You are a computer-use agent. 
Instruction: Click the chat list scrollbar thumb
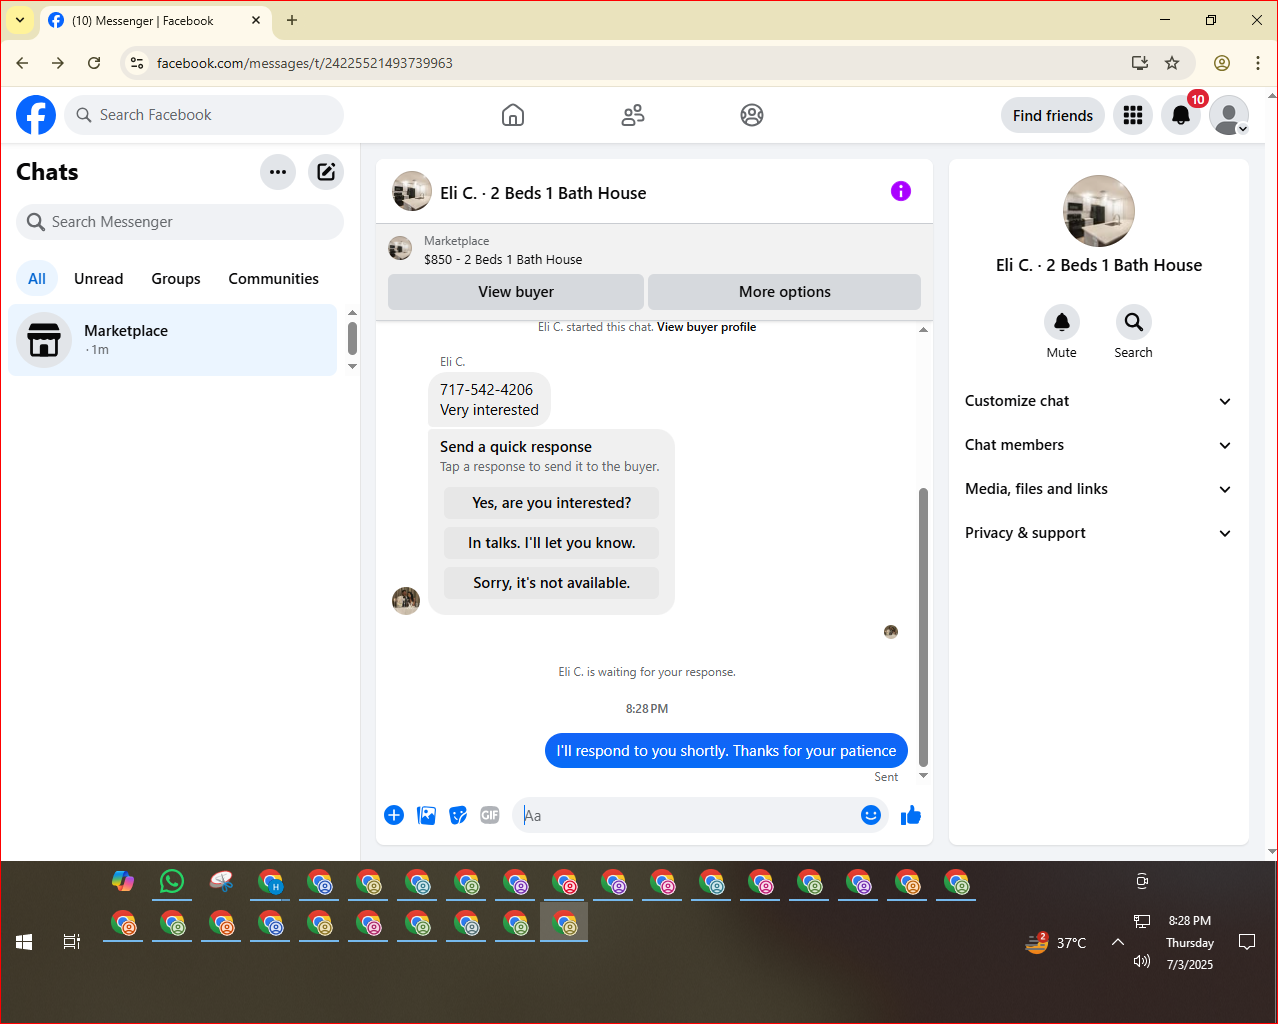(x=352, y=338)
